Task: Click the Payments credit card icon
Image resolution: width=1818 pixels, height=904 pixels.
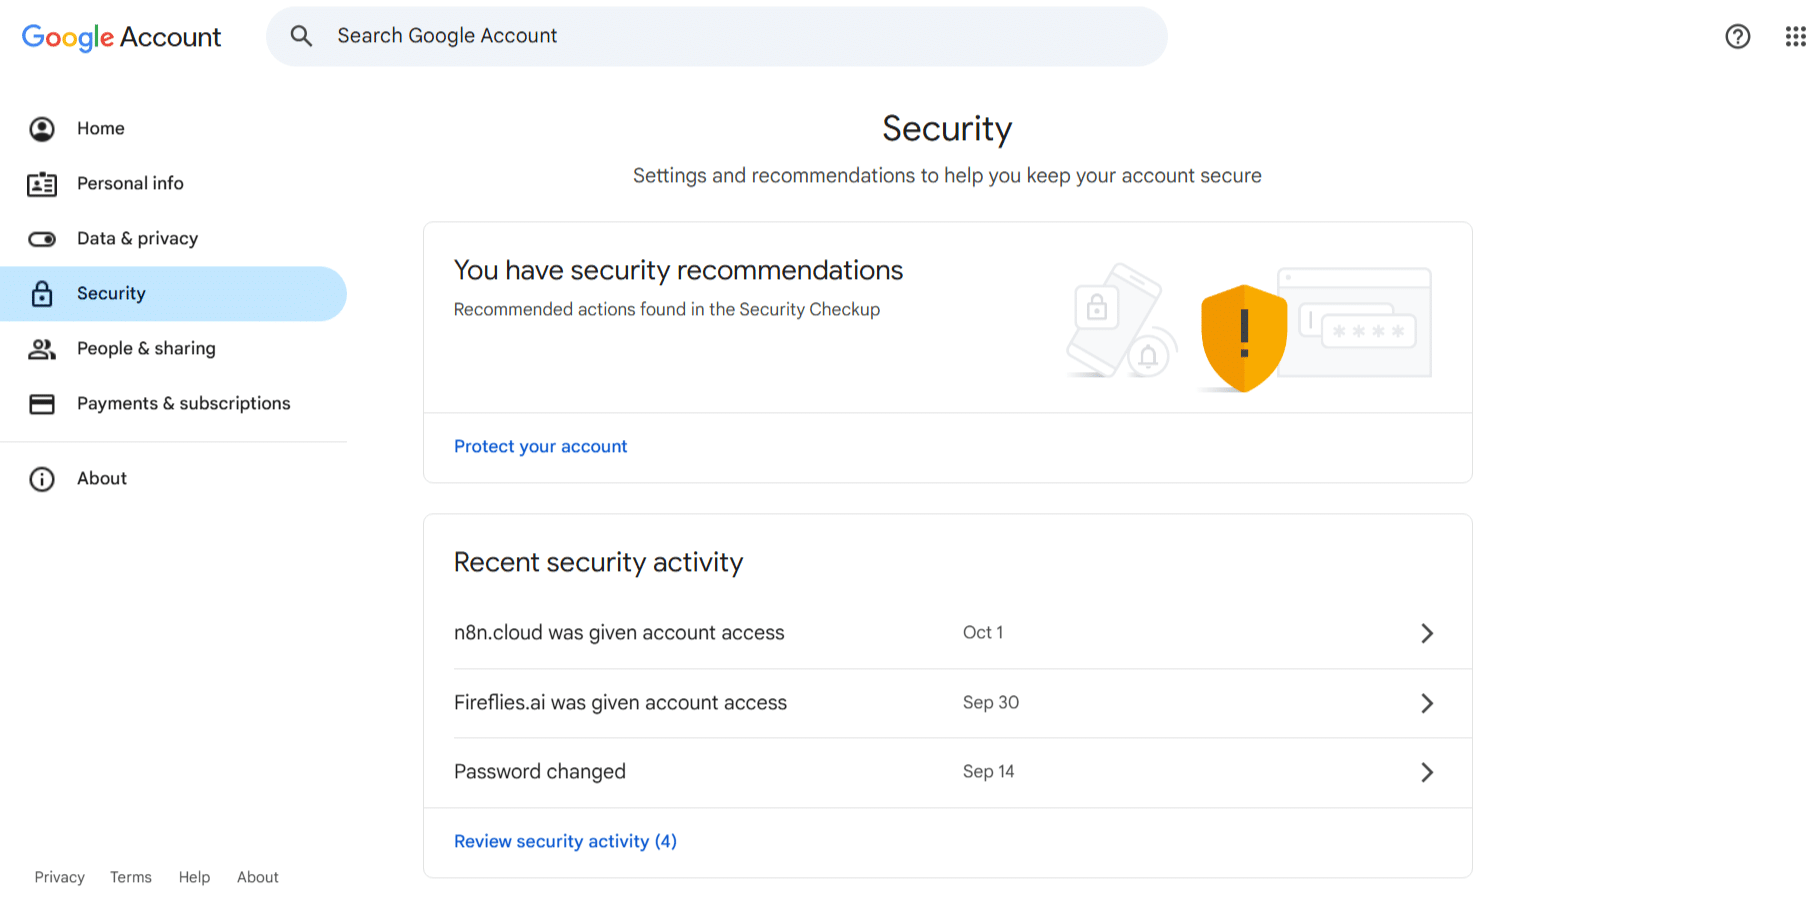Action: click(x=42, y=404)
